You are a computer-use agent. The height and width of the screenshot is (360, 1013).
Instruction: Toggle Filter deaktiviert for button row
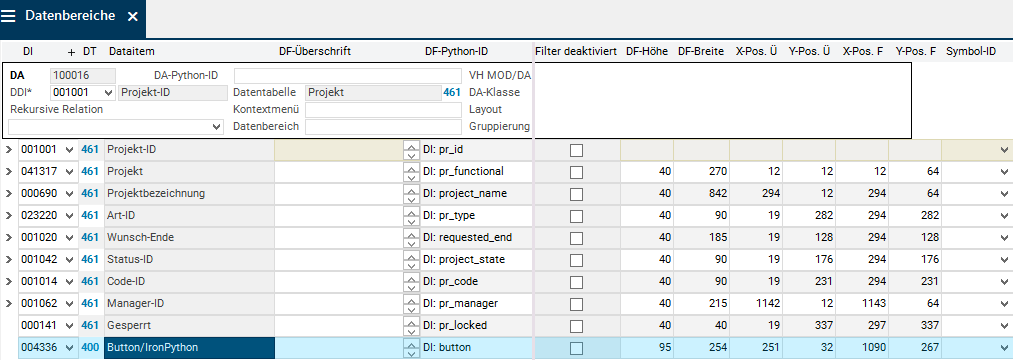tap(576, 348)
